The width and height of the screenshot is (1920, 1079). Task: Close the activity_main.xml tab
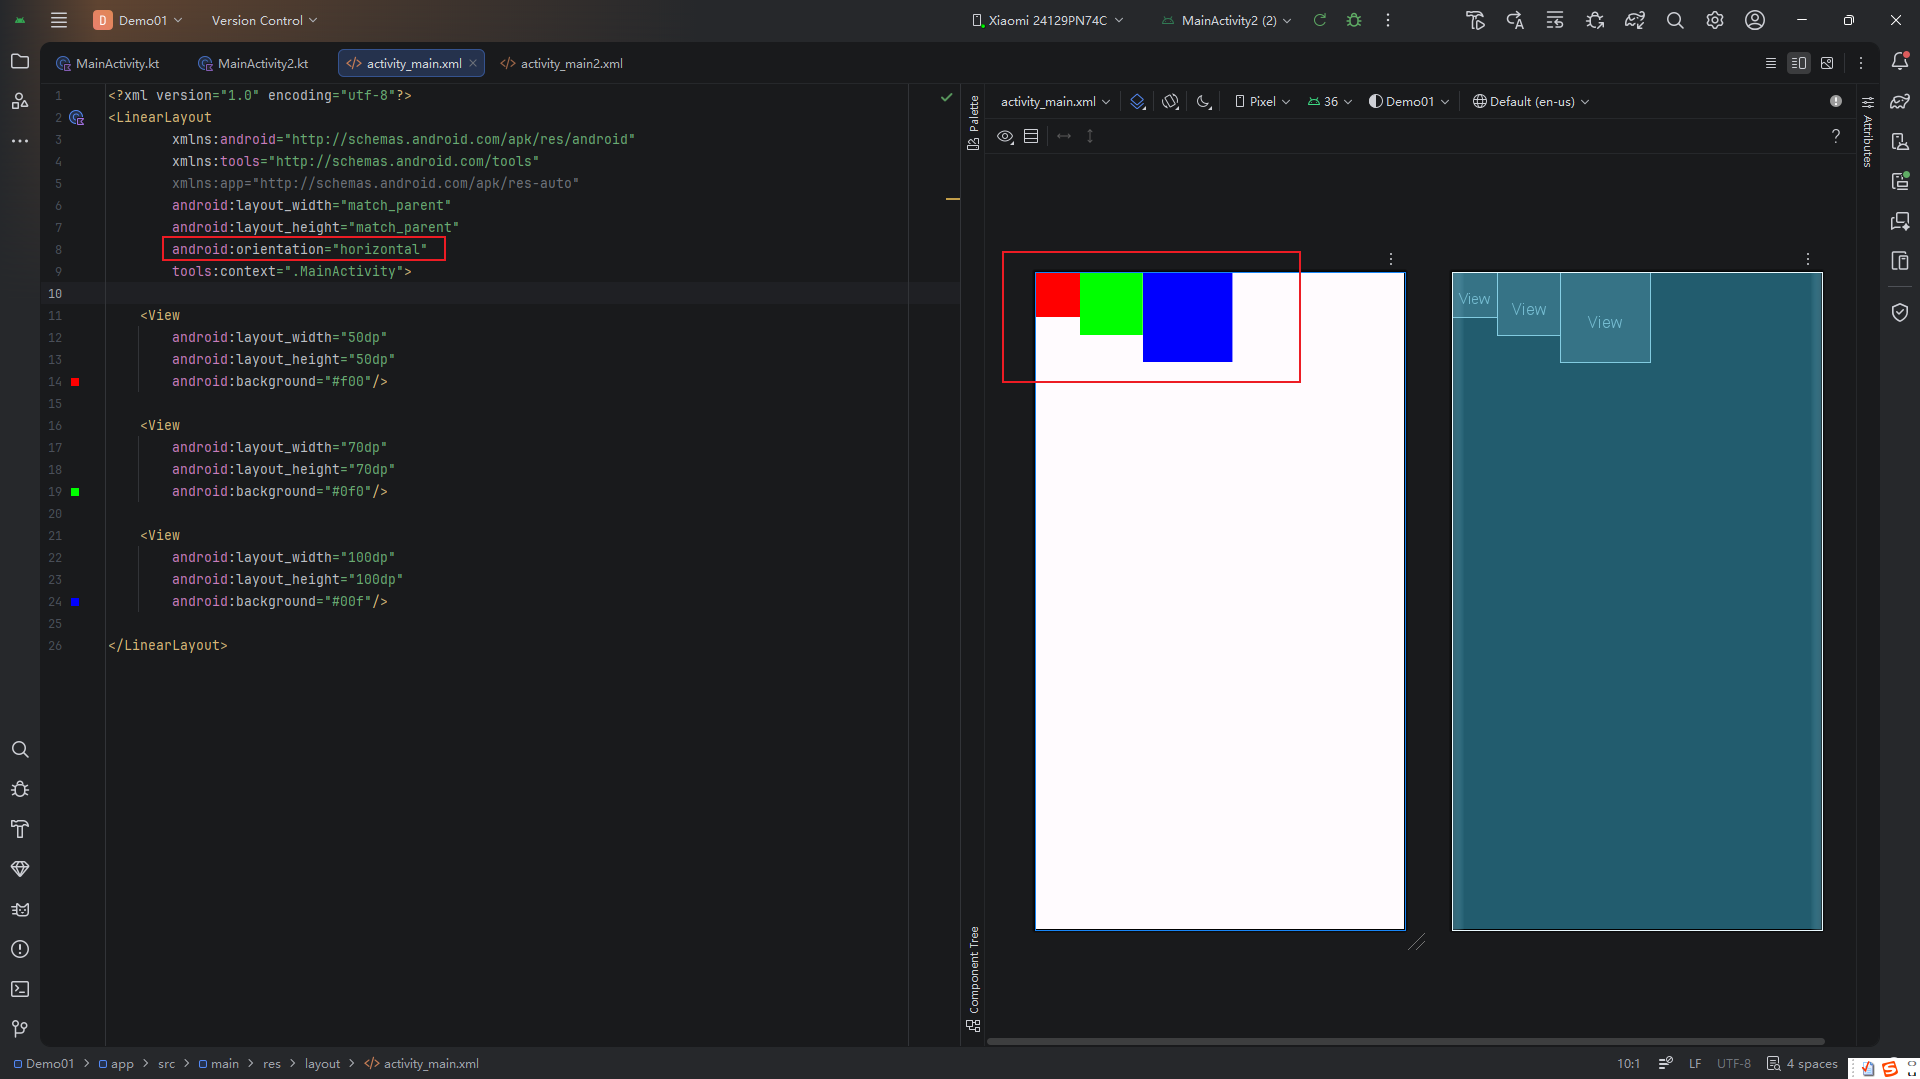(x=473, y=63)
